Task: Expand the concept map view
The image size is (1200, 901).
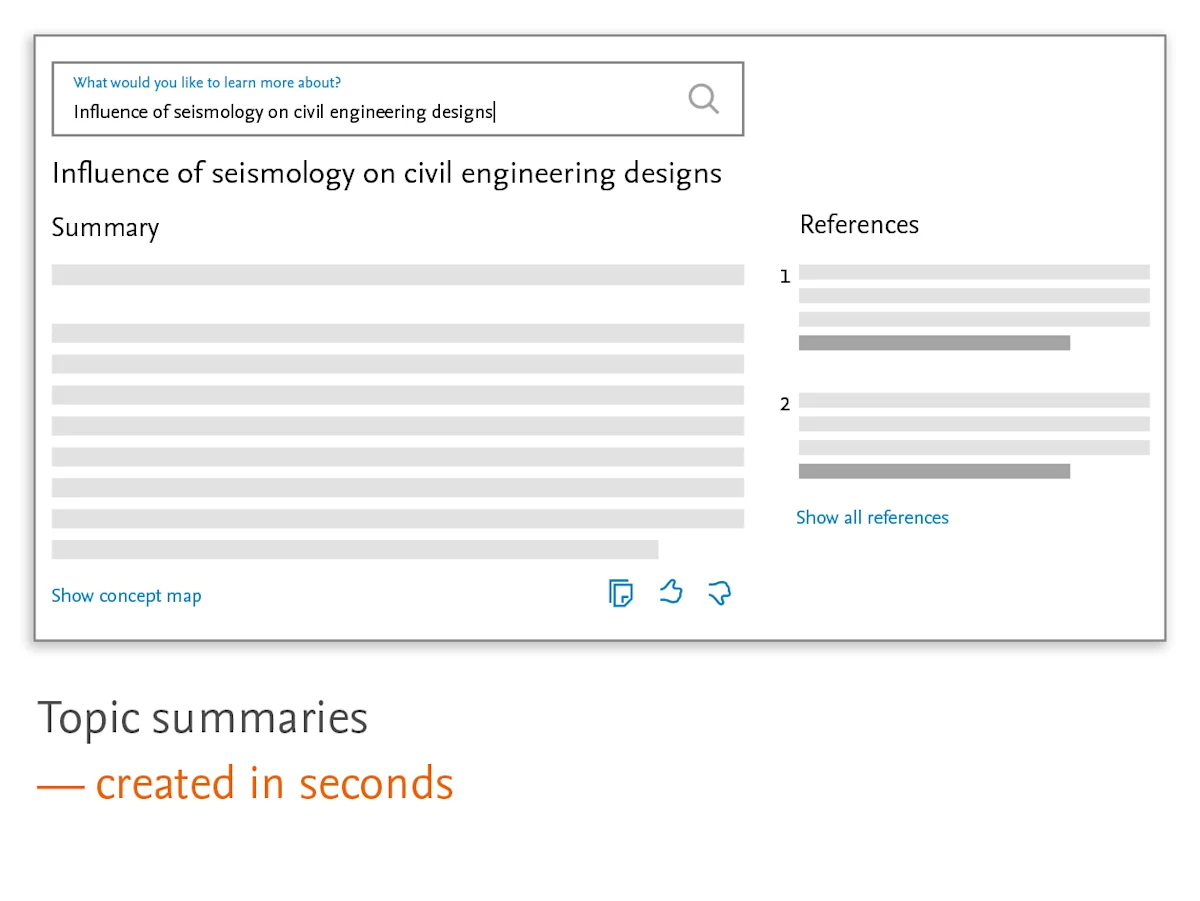Action: coord(126,595)
